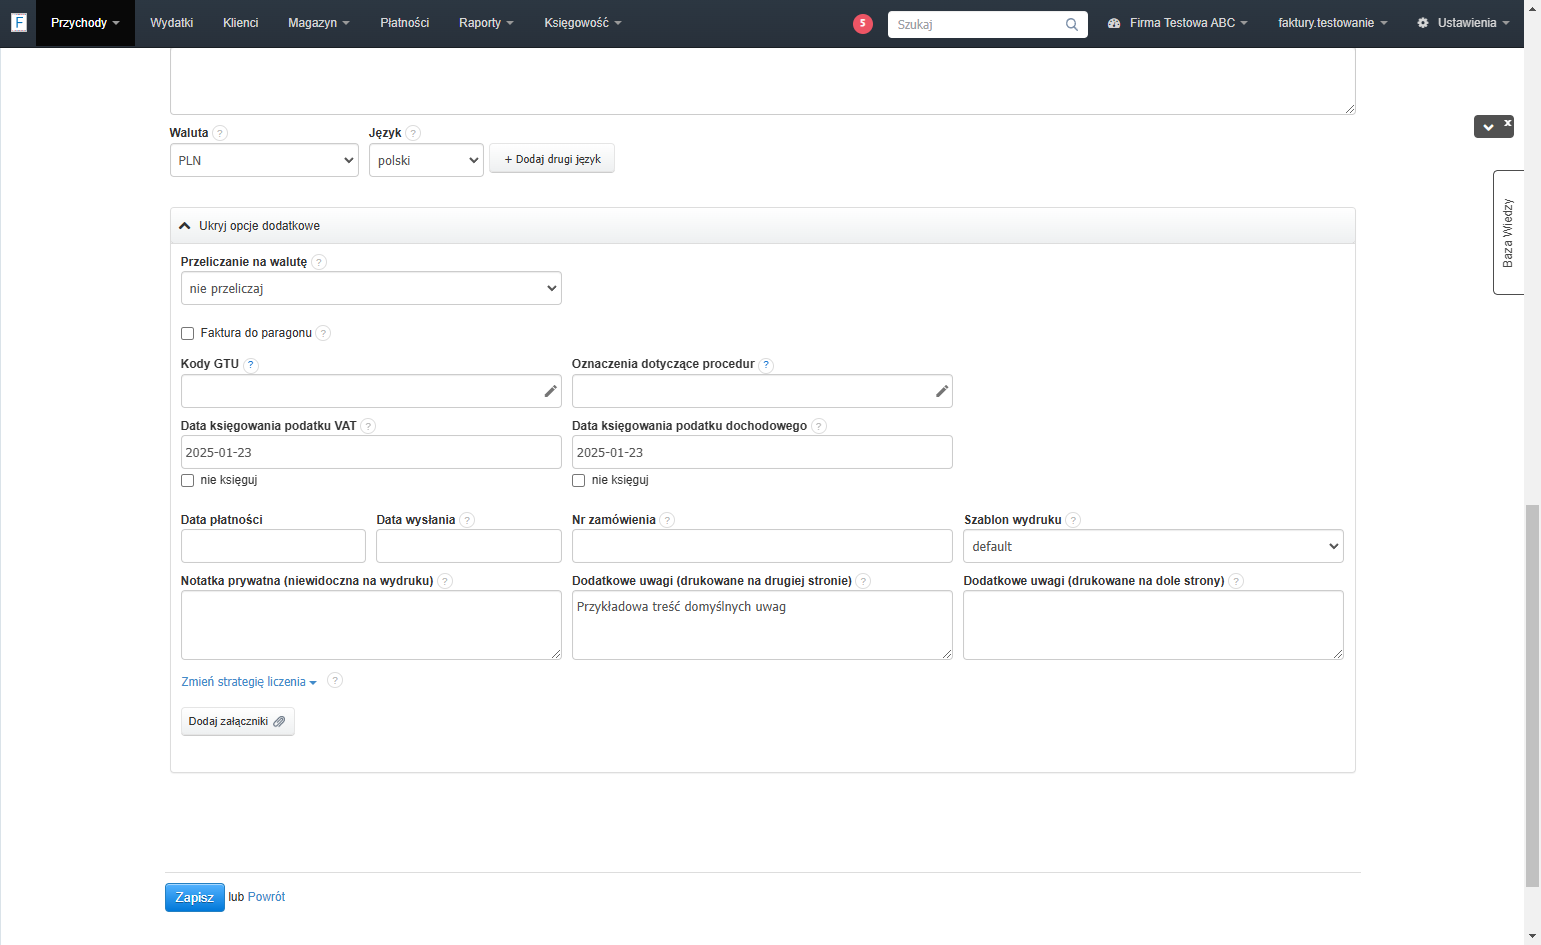Go to the Wydatki section
The height and width of the screenshot is (945, 1541).
click(171, 23)
